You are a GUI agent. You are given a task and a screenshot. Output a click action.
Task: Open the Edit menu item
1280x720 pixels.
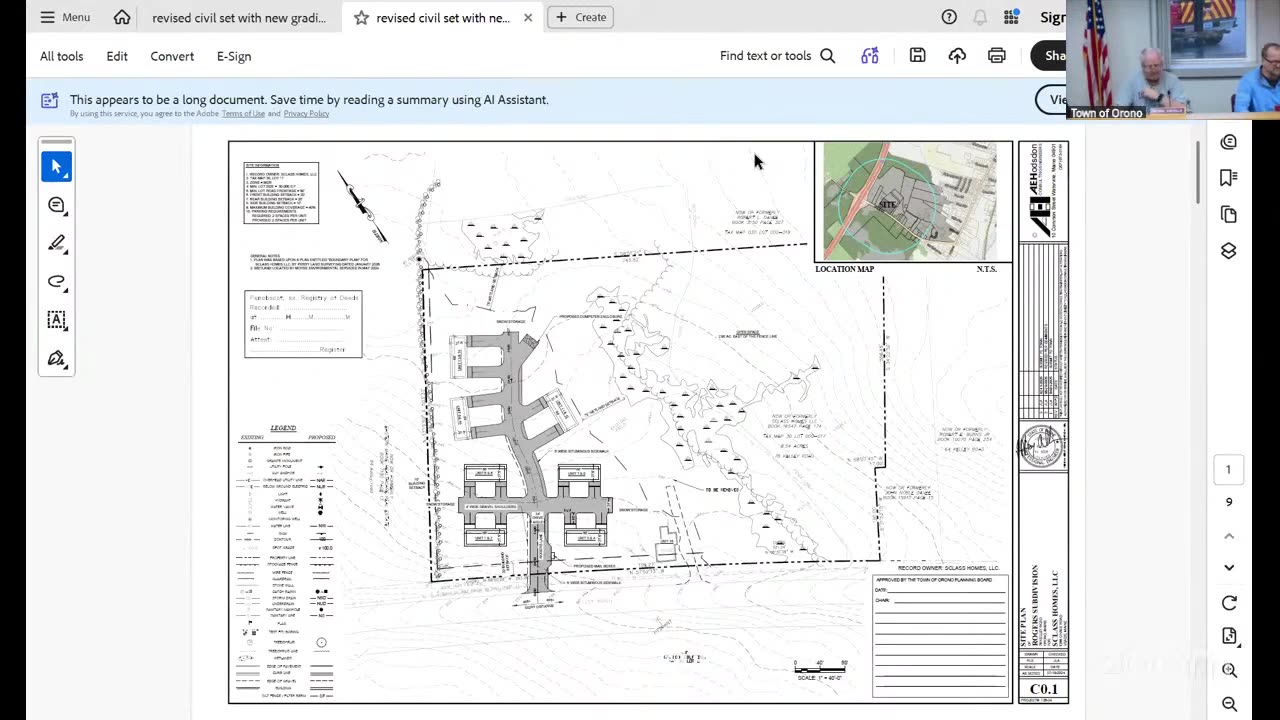point(117,56)
